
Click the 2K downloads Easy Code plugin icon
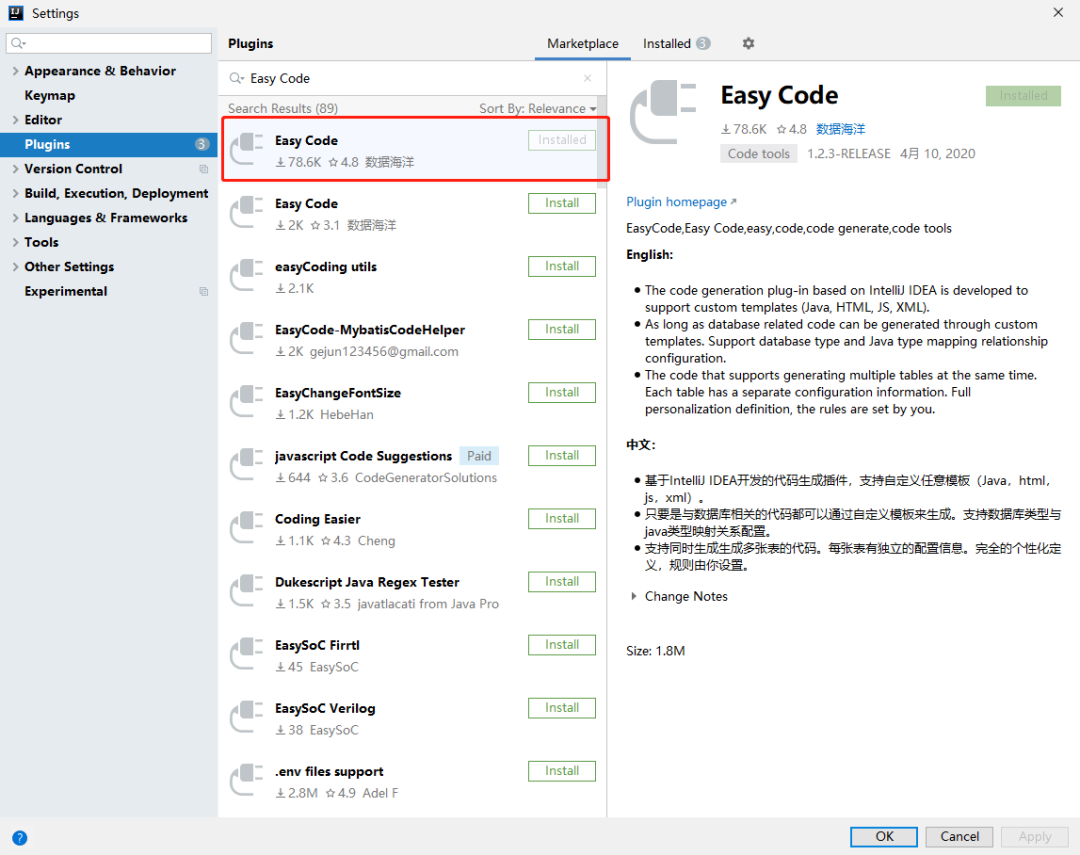pos(247,214)
